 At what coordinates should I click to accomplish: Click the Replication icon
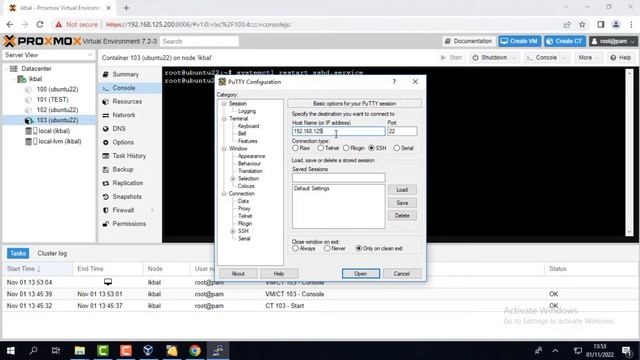tap(106, 183)
